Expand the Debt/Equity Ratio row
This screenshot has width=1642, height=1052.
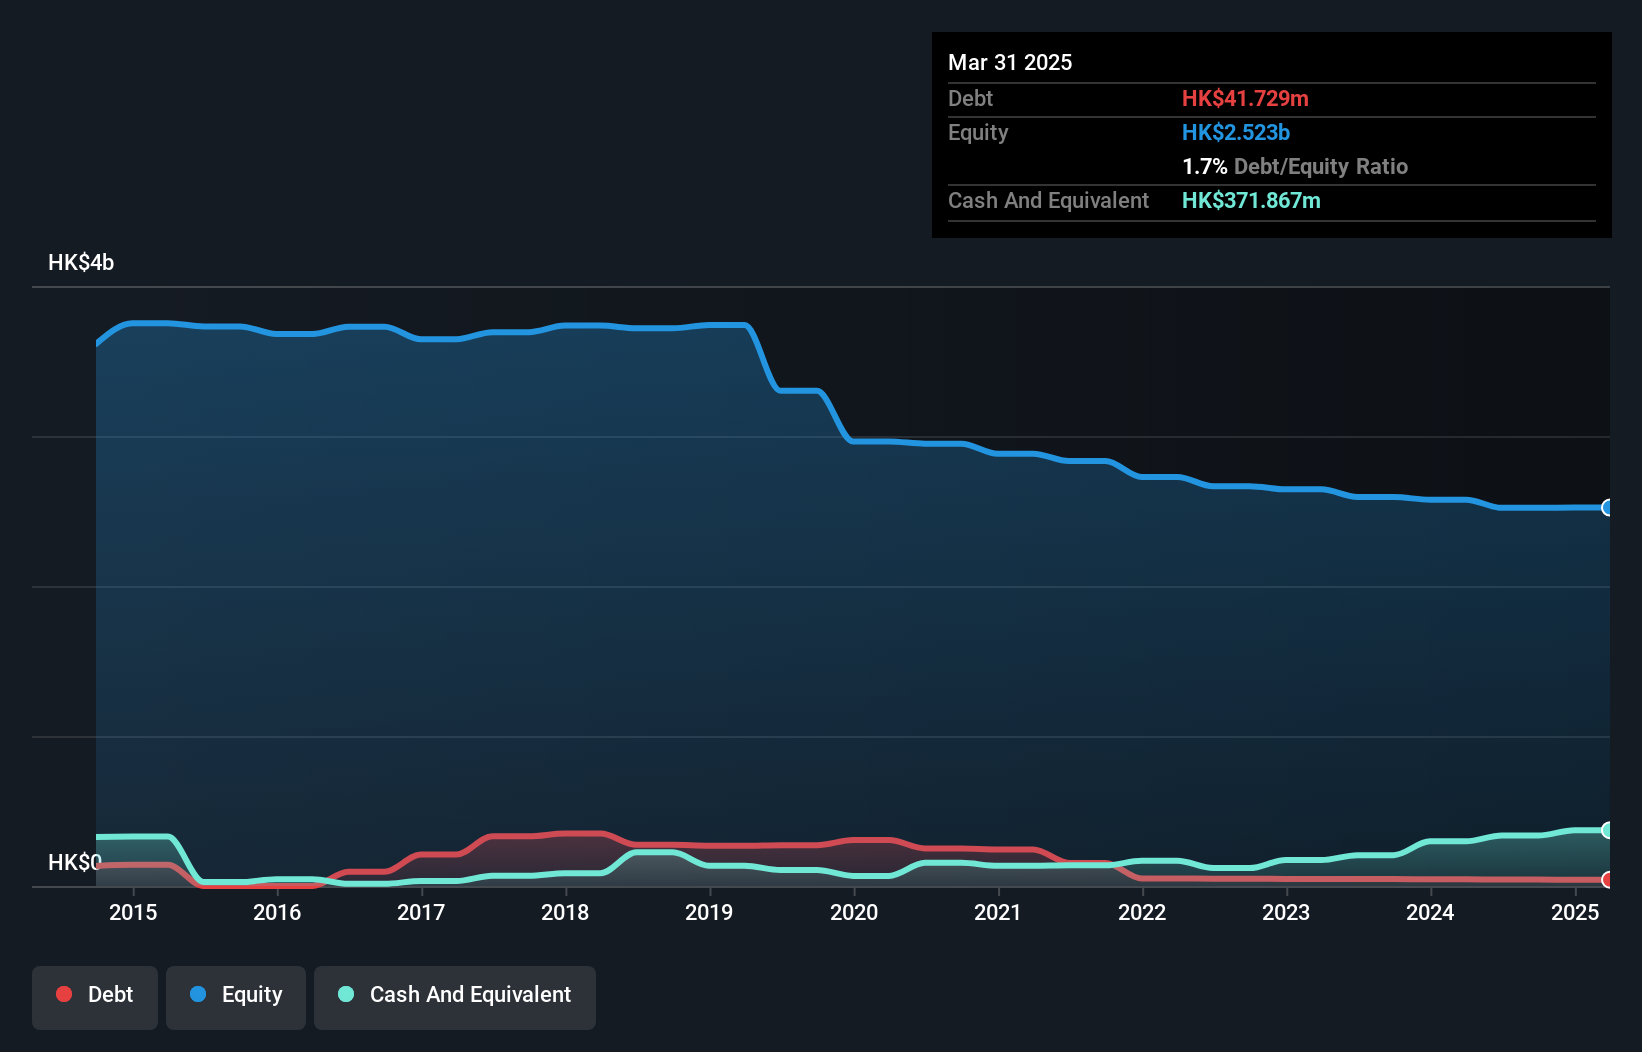(x=1295, y=166)
